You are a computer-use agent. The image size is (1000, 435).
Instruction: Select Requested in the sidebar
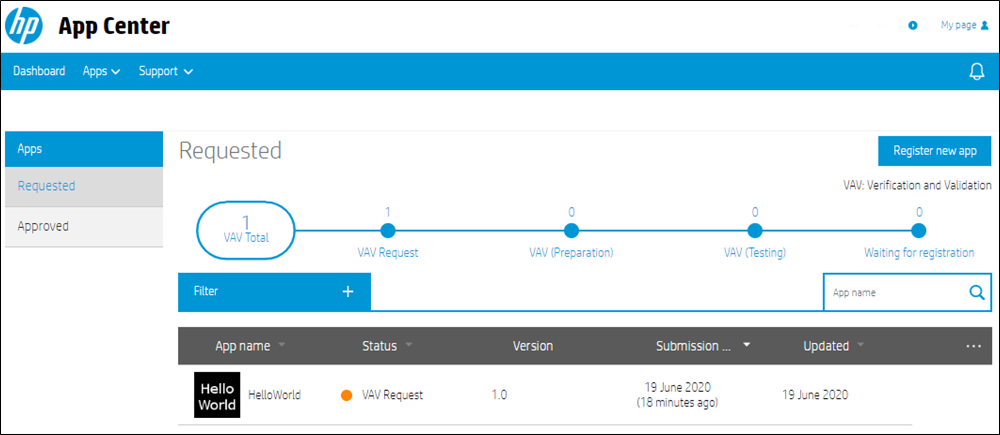pyautogui.click(x=84, y=186)
